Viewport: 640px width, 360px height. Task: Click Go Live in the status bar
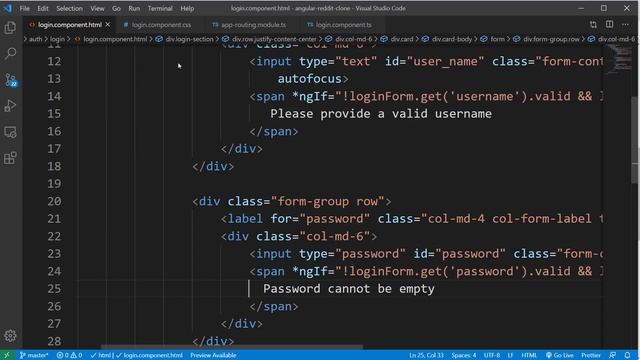560,355
